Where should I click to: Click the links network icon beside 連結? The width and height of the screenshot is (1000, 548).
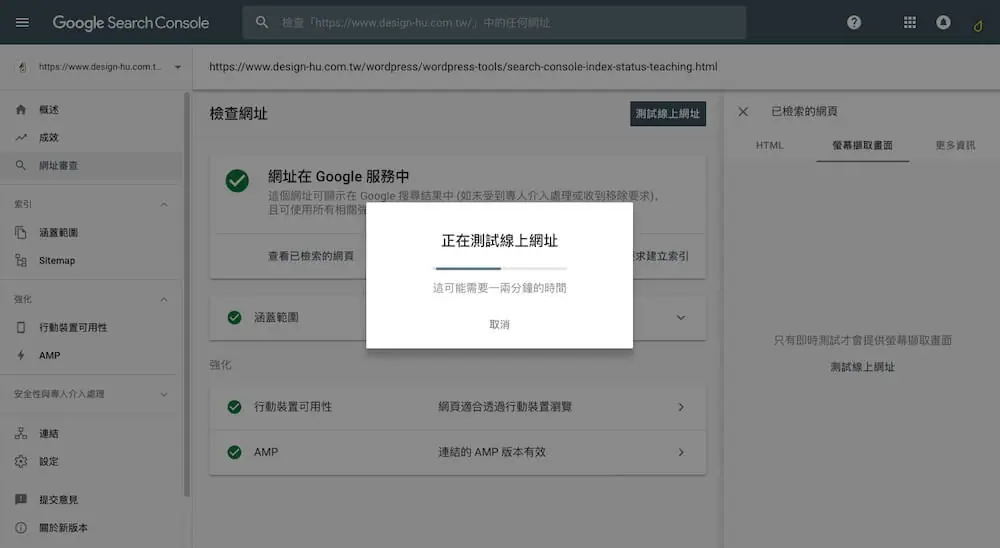coord(21,433)
